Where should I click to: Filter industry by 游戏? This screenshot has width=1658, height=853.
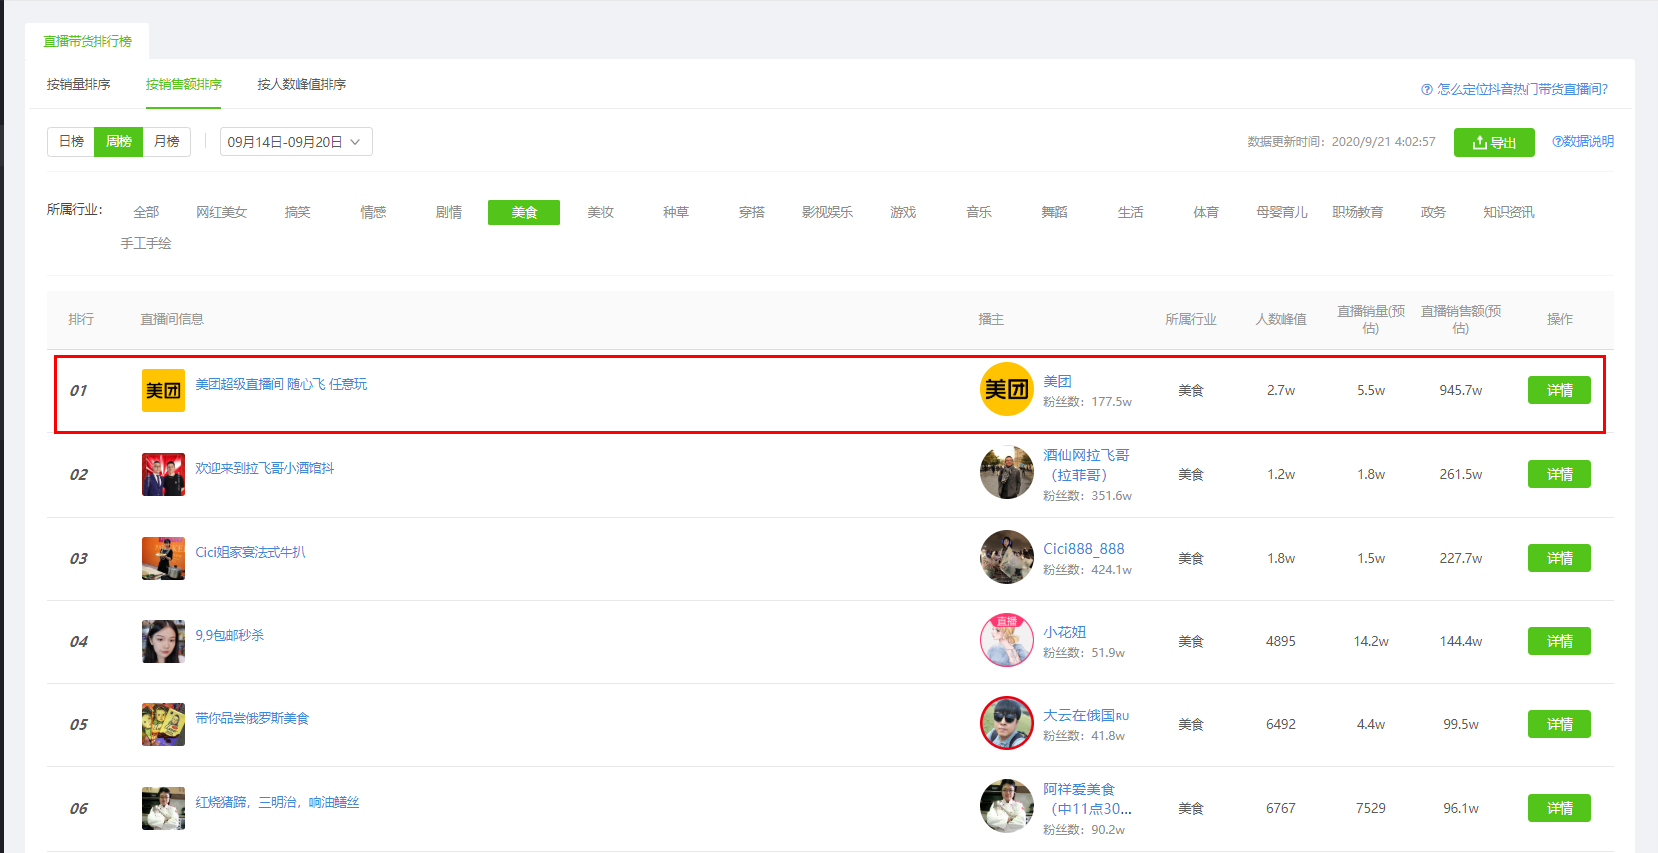pos(903,212)
